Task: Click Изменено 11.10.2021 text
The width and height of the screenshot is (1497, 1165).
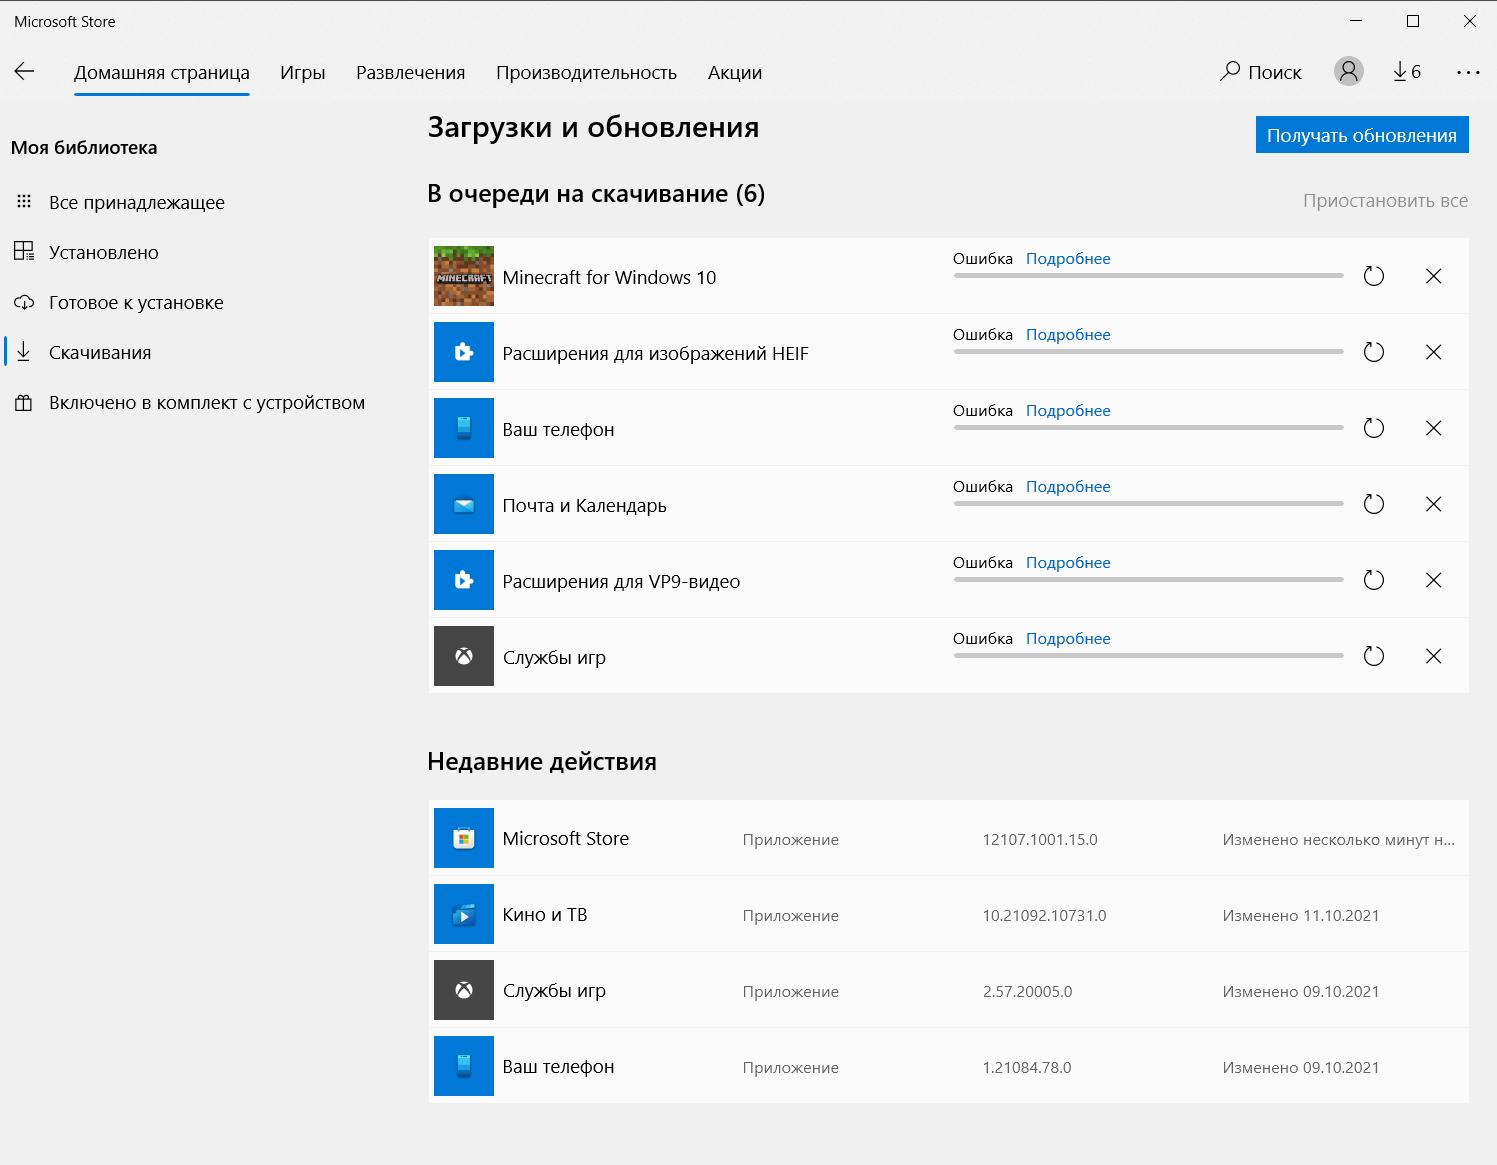Action: pyautogui.click(x=1301, y=915)
